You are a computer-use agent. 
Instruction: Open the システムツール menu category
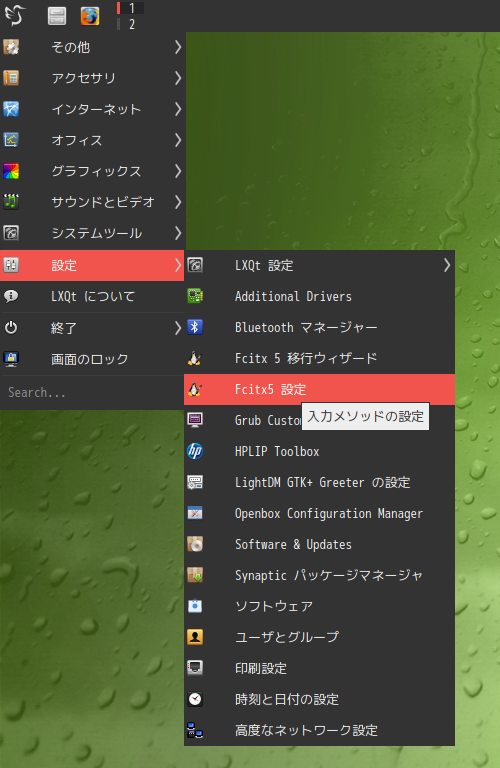coord(92,233)
